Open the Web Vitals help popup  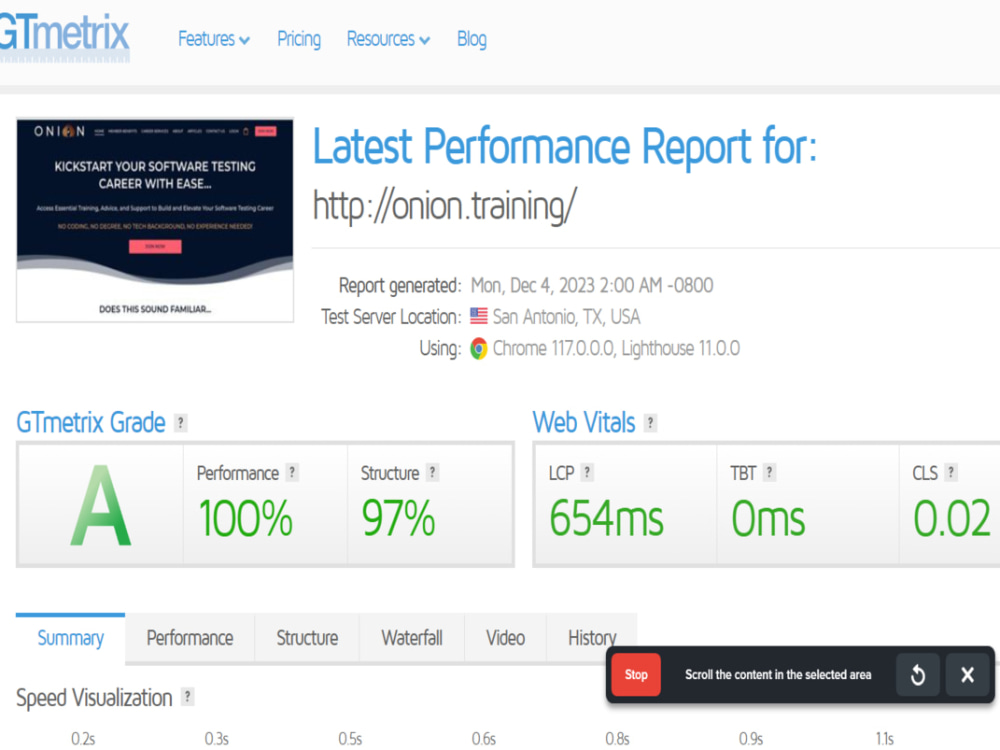tap(651, 423)
